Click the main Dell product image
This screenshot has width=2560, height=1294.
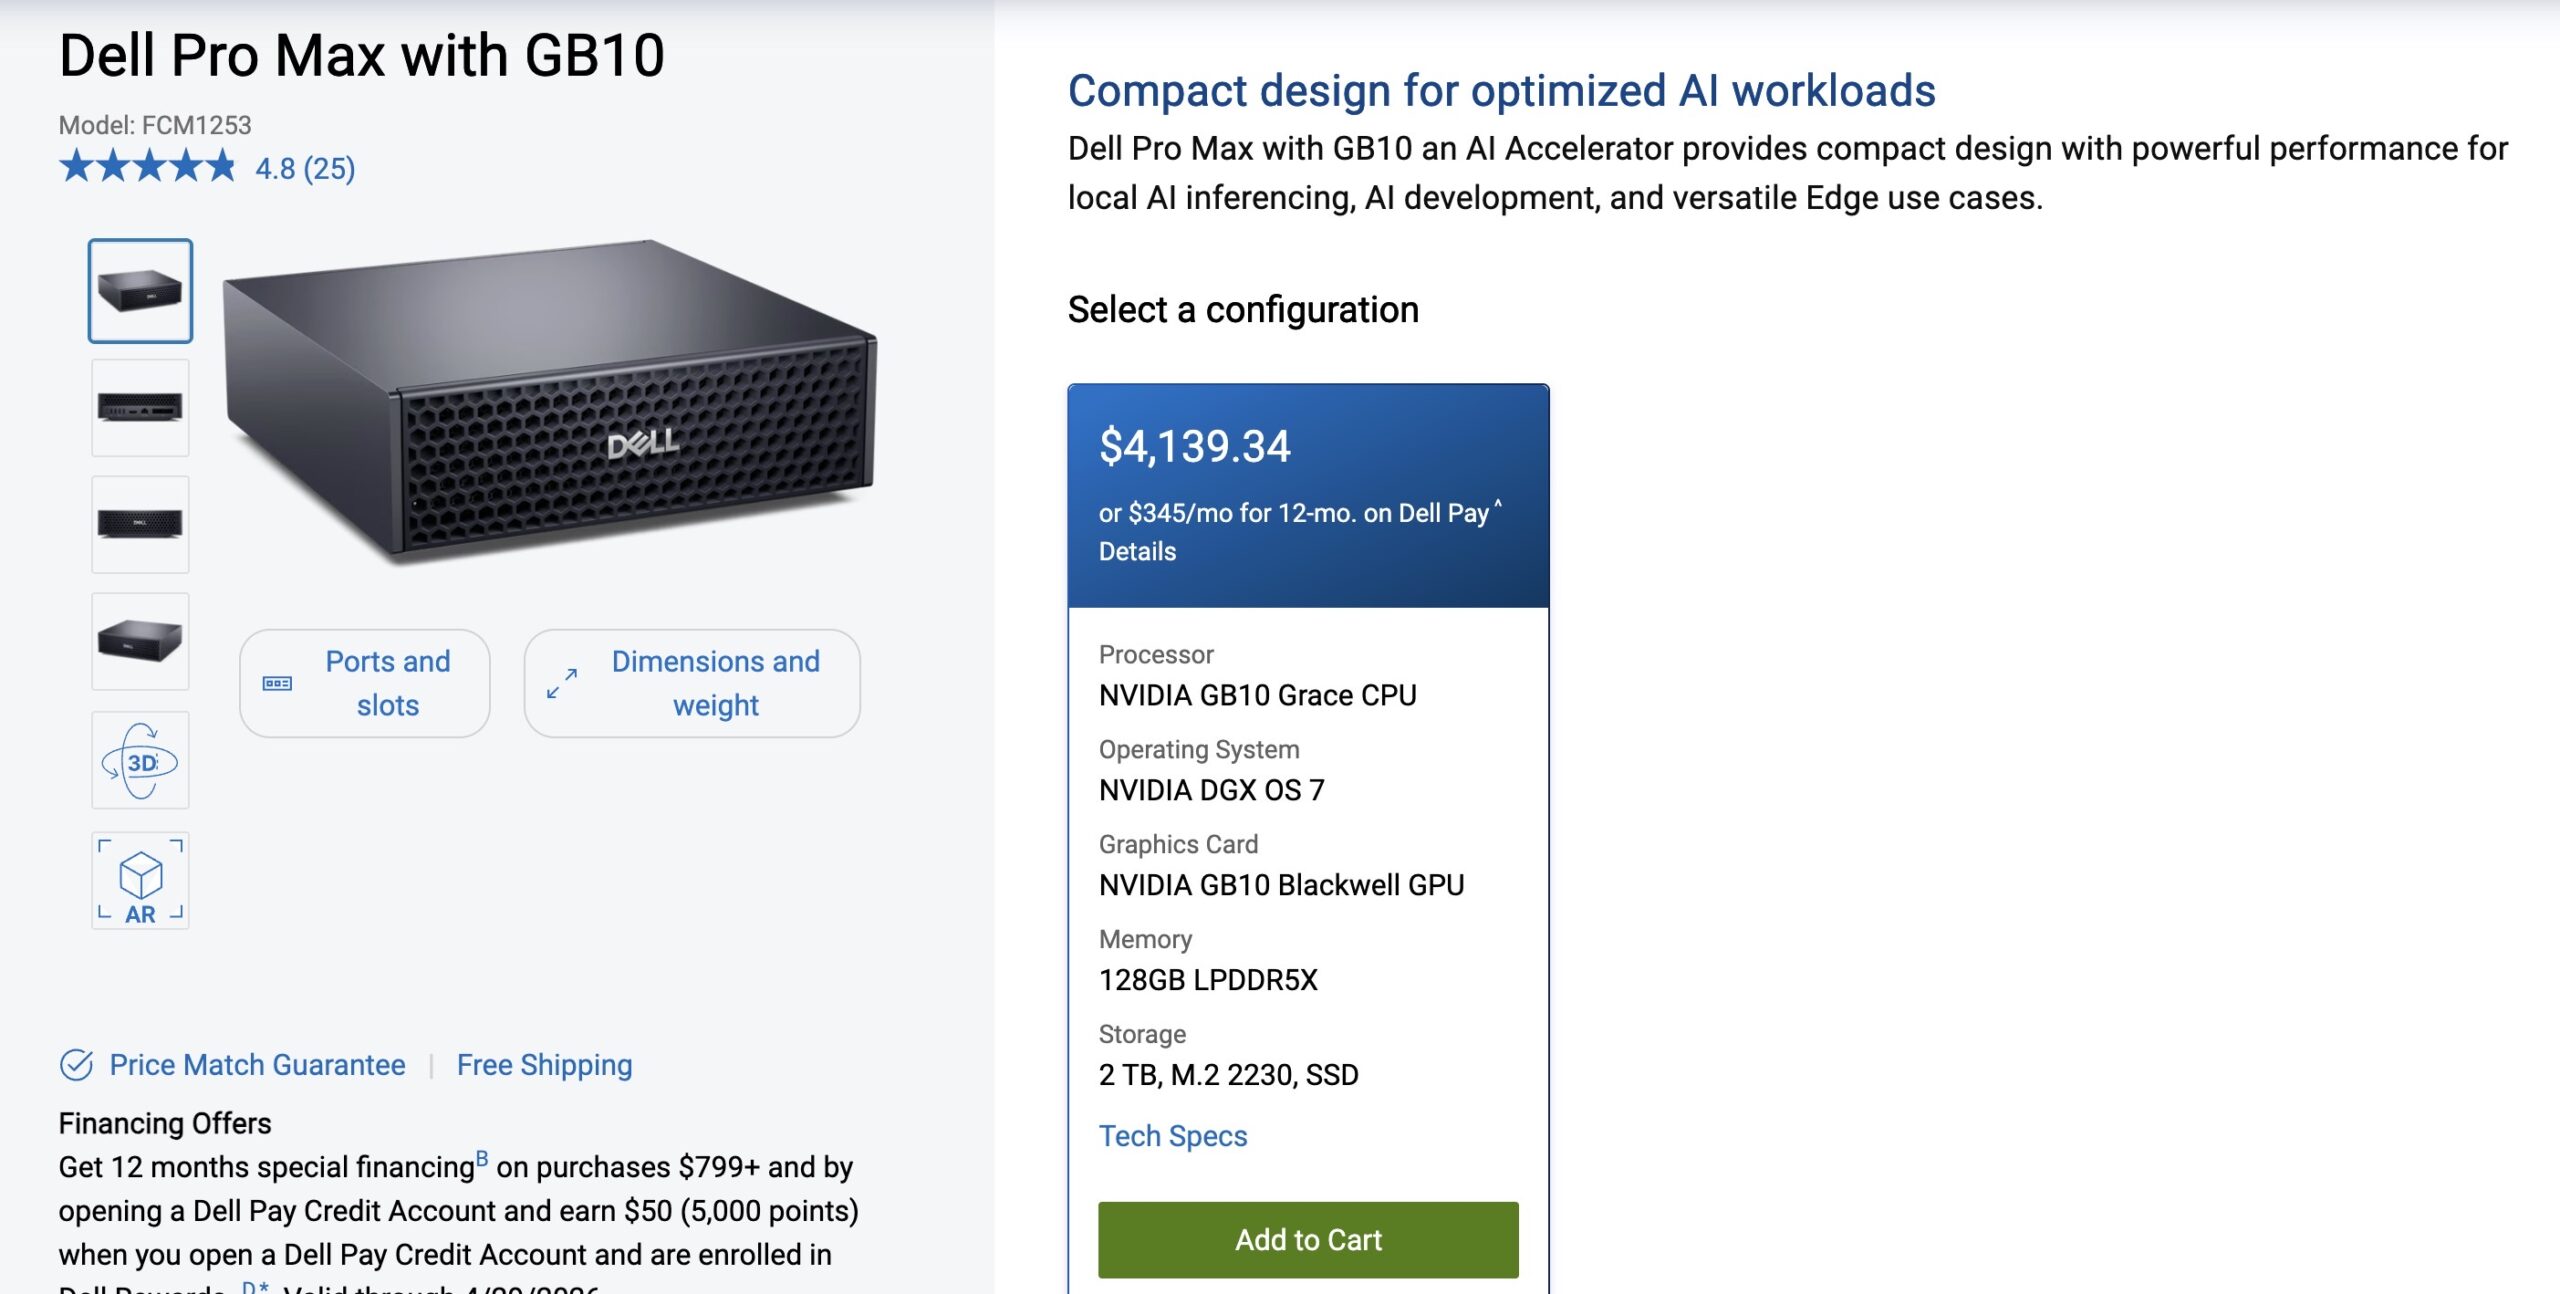click(550, 400)
